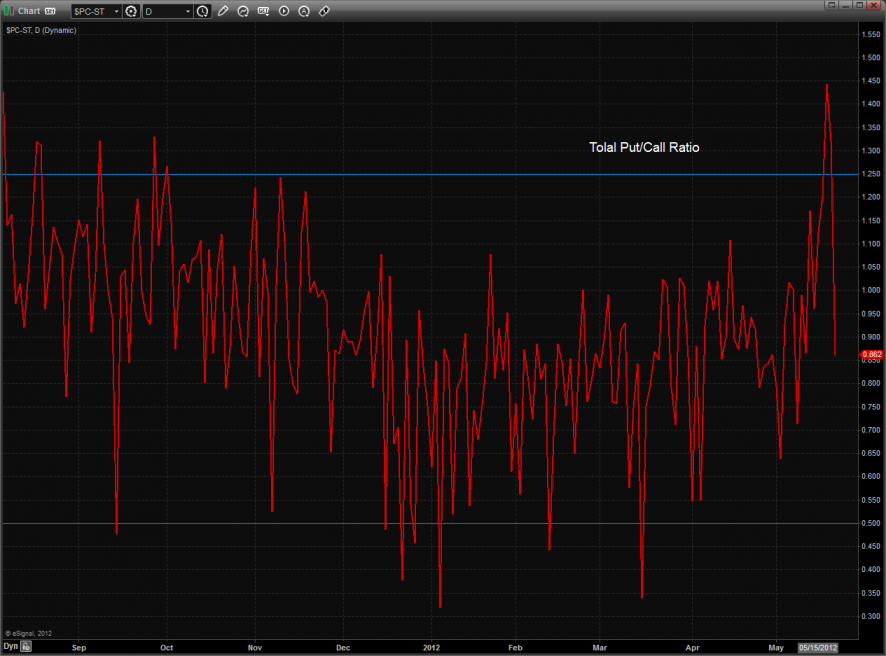Select the lower blue line at 0.500
The height and width of the screenshot is (656, 886).
point(429,524)
